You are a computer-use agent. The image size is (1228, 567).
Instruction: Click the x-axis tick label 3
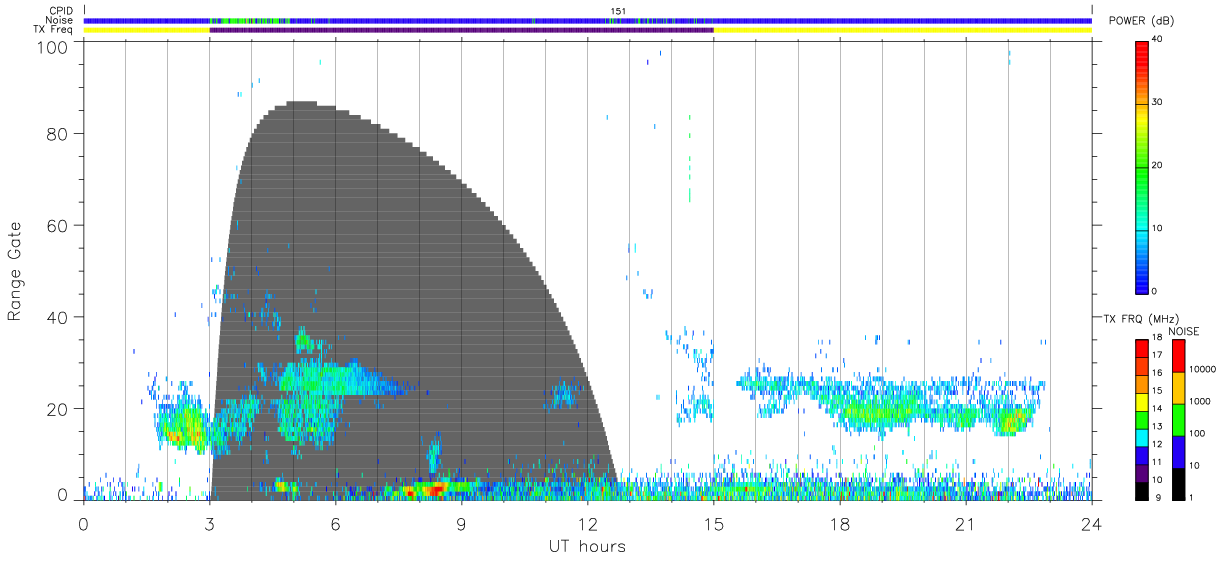coord(209,524)
